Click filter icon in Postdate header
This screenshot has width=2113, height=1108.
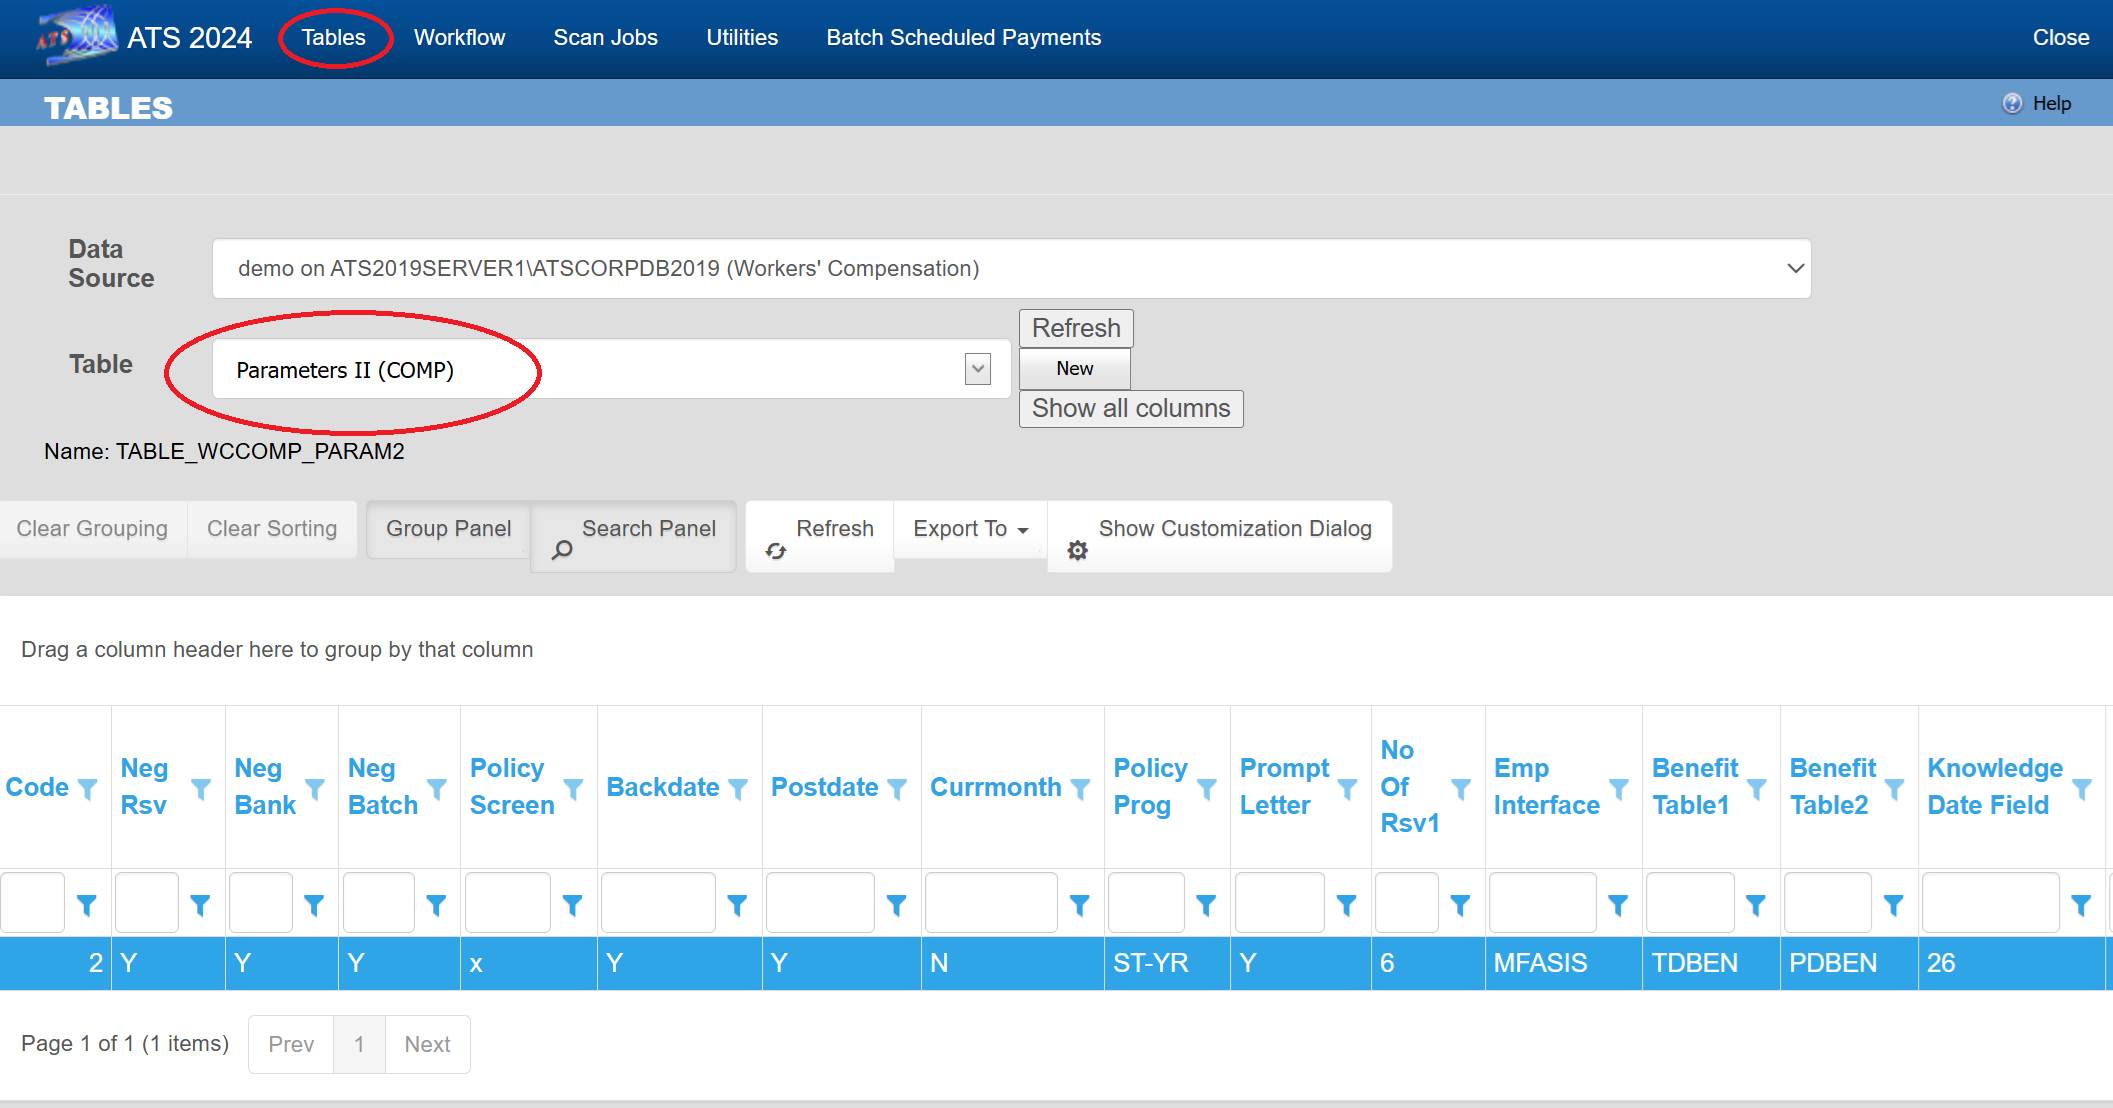point(897,789)
